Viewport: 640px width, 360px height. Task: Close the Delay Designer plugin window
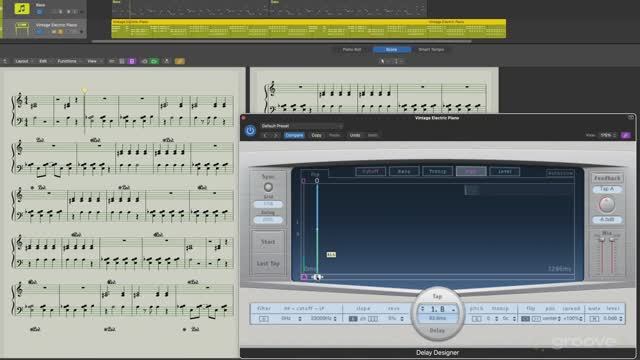click(x=244, y=118)
